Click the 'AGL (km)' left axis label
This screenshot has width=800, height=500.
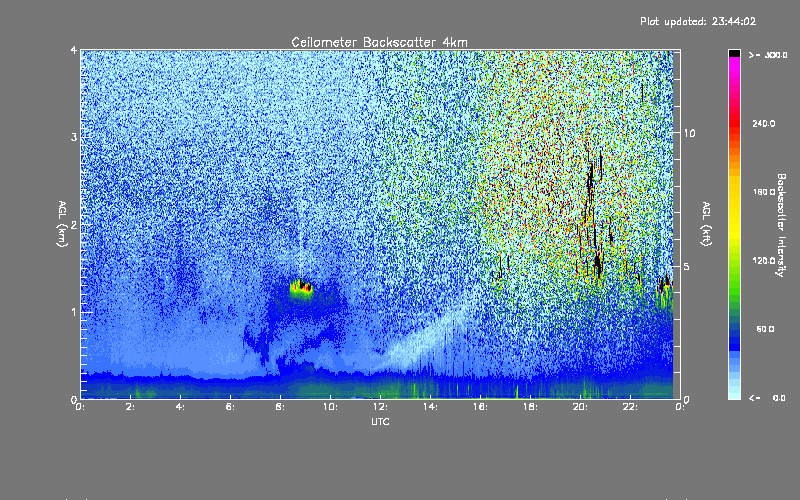[62, 224]
